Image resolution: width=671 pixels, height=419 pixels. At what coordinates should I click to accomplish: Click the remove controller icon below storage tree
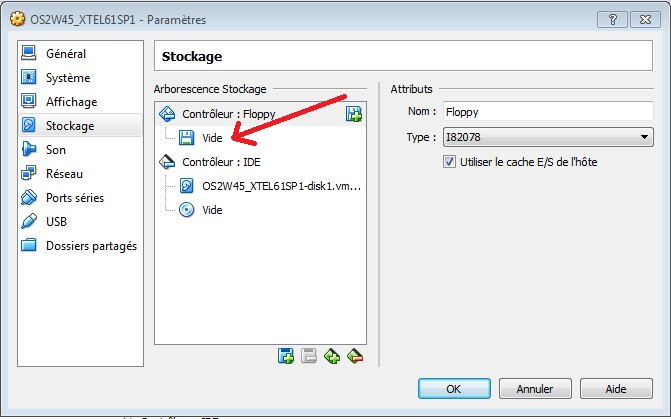354,356
